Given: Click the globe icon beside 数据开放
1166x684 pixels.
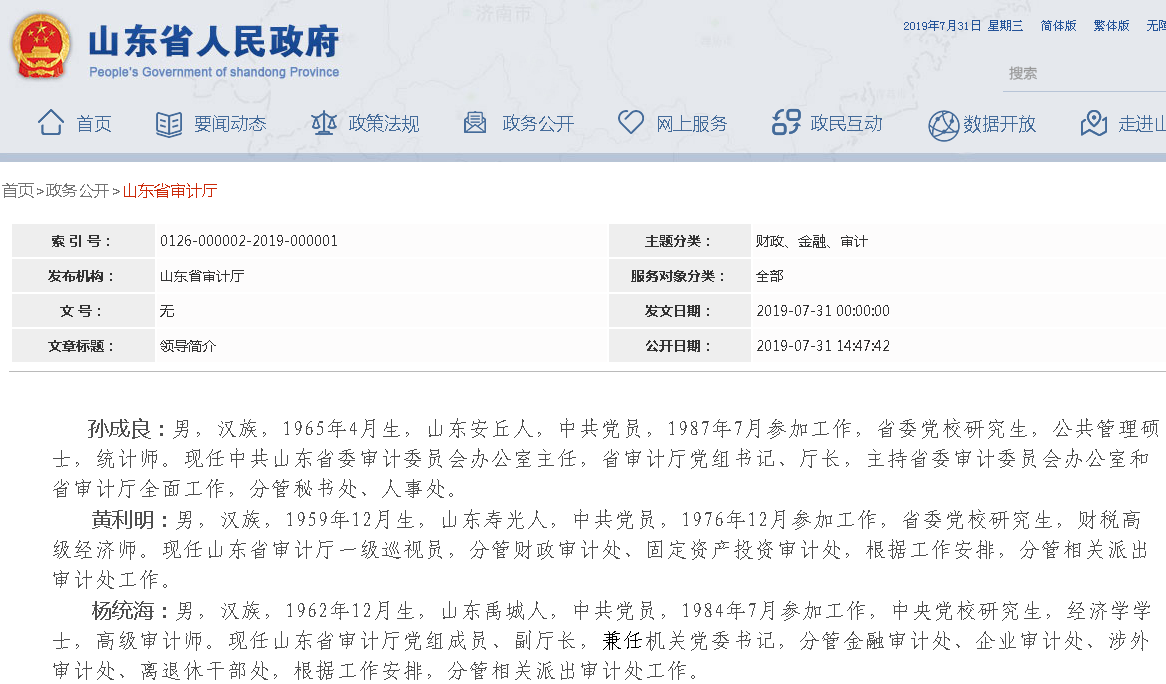Looking at the screenshot, I should click(x=943, y=125).
